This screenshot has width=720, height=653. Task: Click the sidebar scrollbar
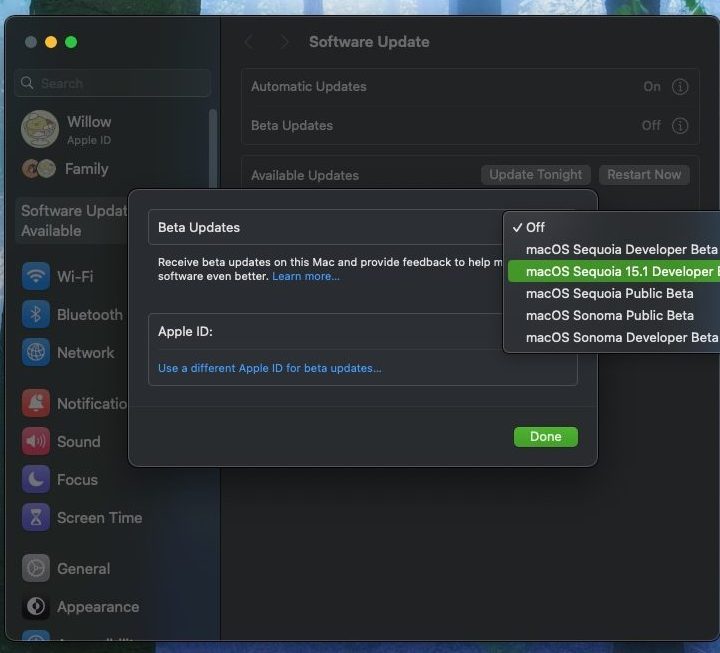coord(213,147)
